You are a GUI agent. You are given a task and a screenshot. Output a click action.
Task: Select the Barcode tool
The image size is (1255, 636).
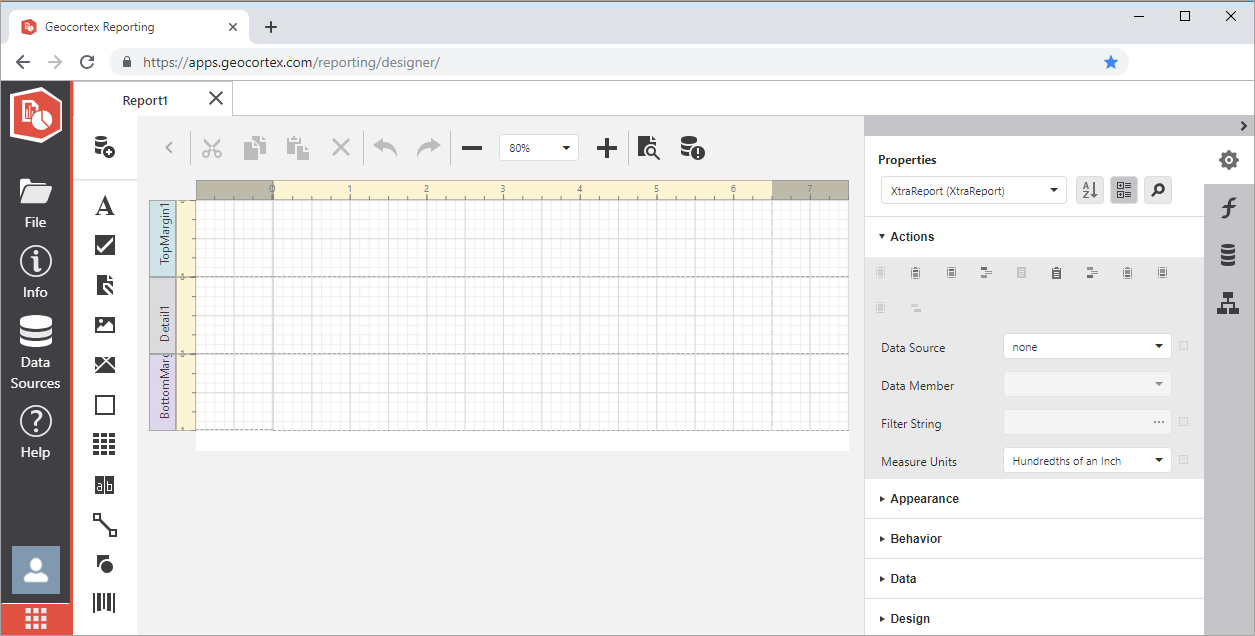(x=104, y=603)
